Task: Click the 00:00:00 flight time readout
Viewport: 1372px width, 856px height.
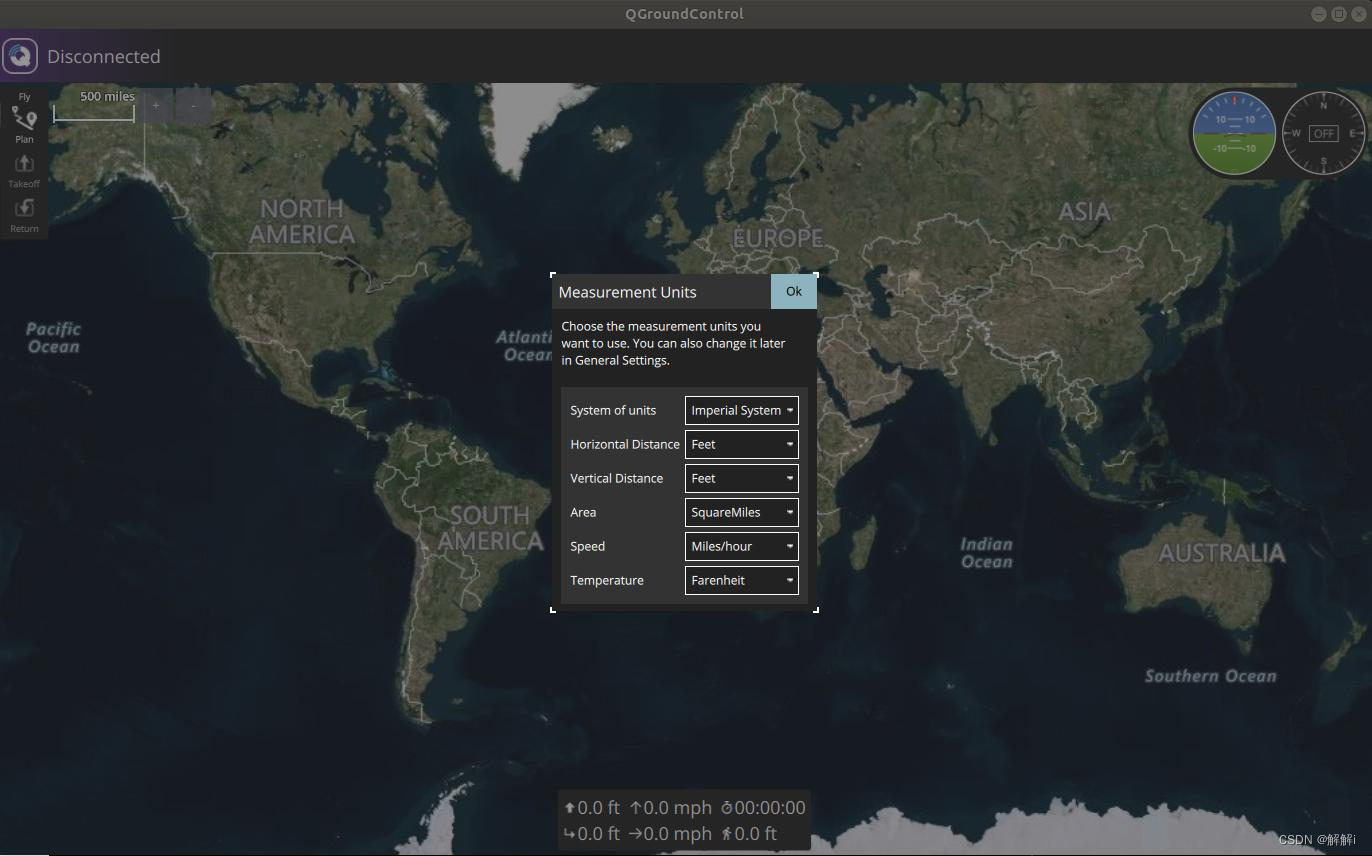Action: 763,808
